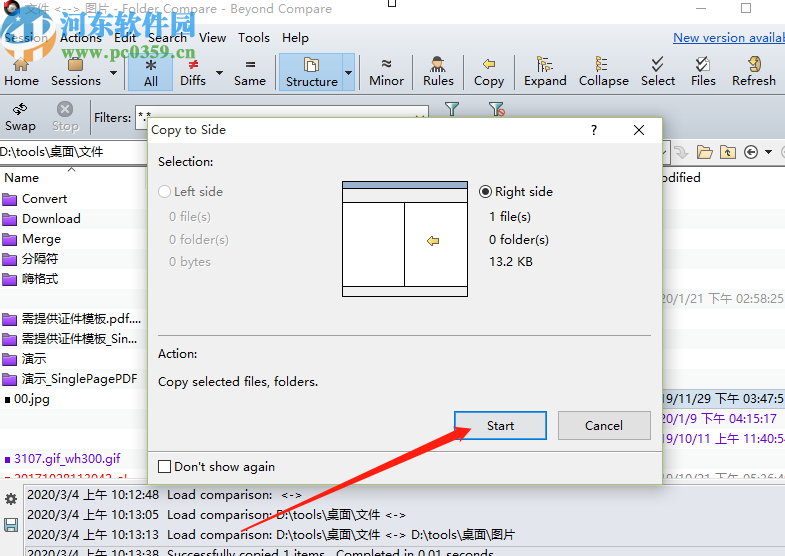Open the View menu
The image size is (785, 556).
coord(212,38)
